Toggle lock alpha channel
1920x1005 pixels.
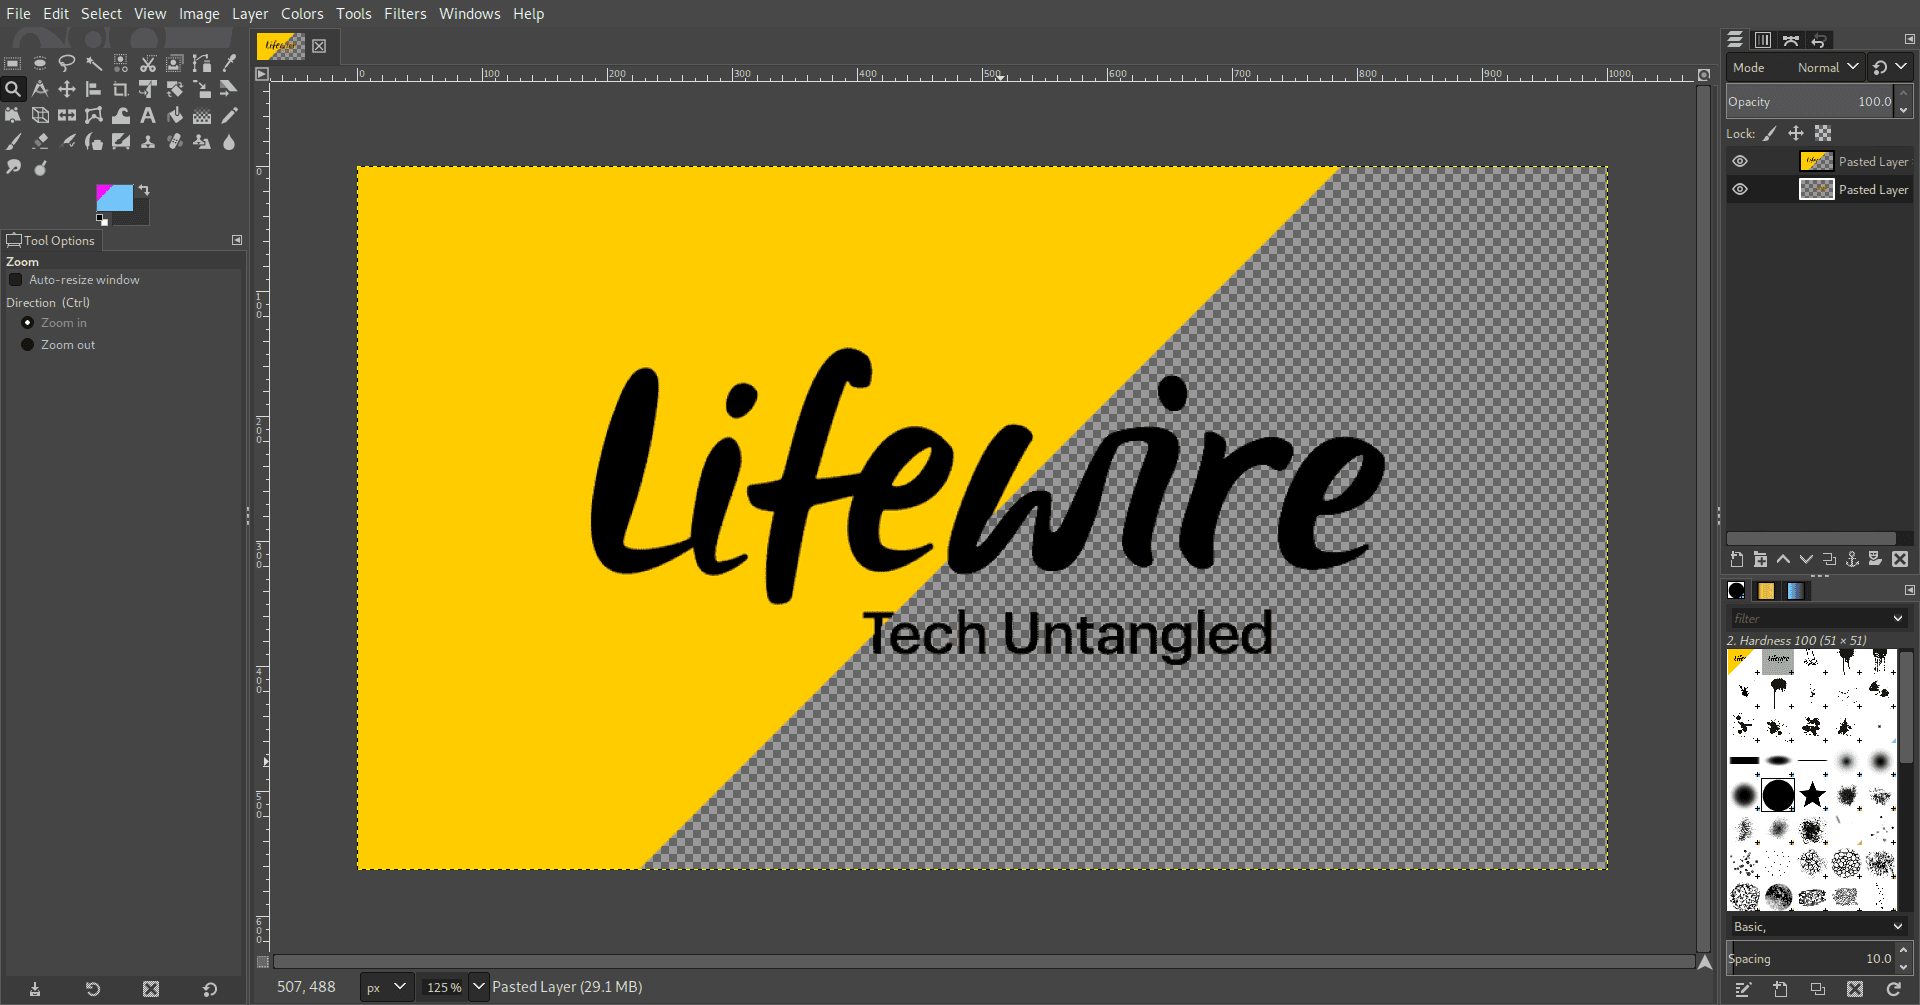click(1823, 133)
